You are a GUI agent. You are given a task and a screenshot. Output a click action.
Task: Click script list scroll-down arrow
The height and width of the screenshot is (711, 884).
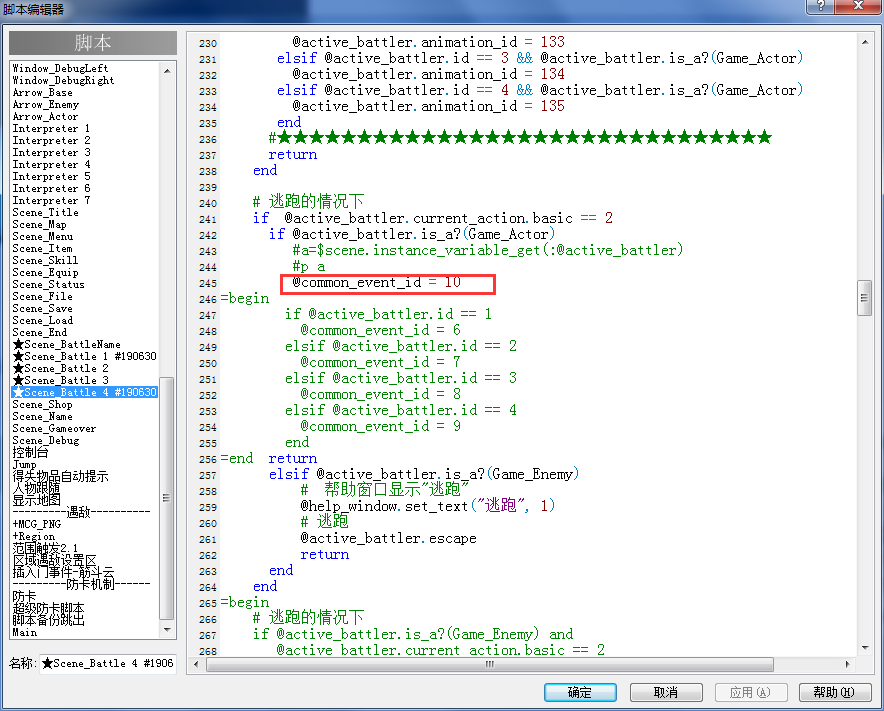click(x=167, y=629)
